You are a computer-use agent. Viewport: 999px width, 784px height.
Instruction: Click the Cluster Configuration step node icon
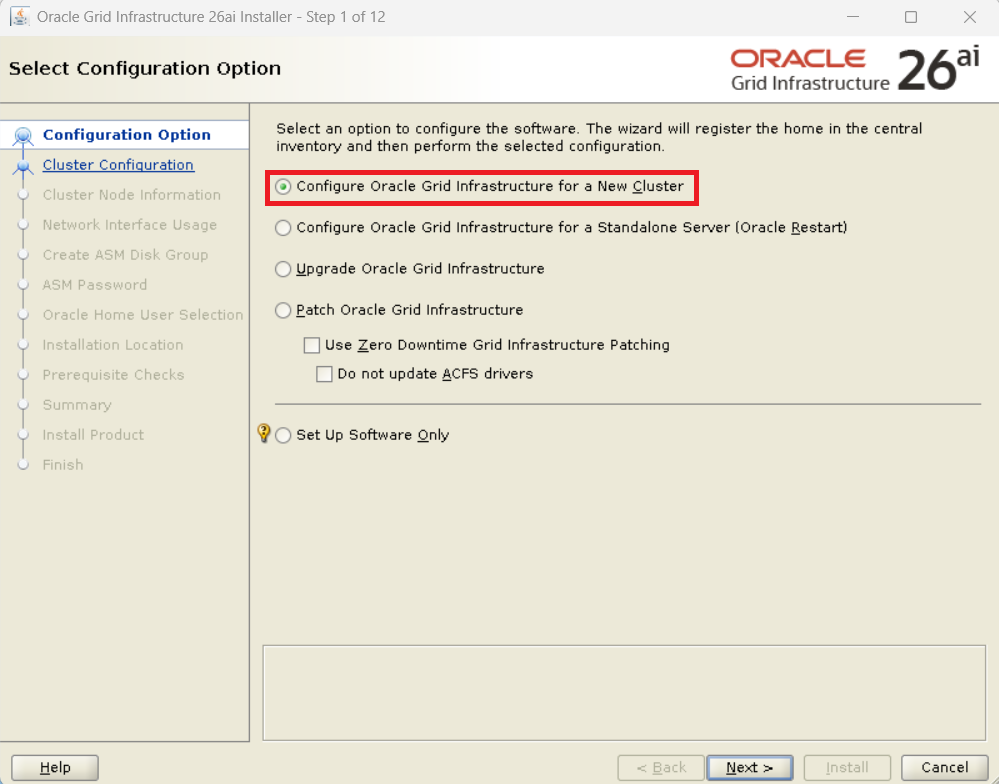click(22, 166)
